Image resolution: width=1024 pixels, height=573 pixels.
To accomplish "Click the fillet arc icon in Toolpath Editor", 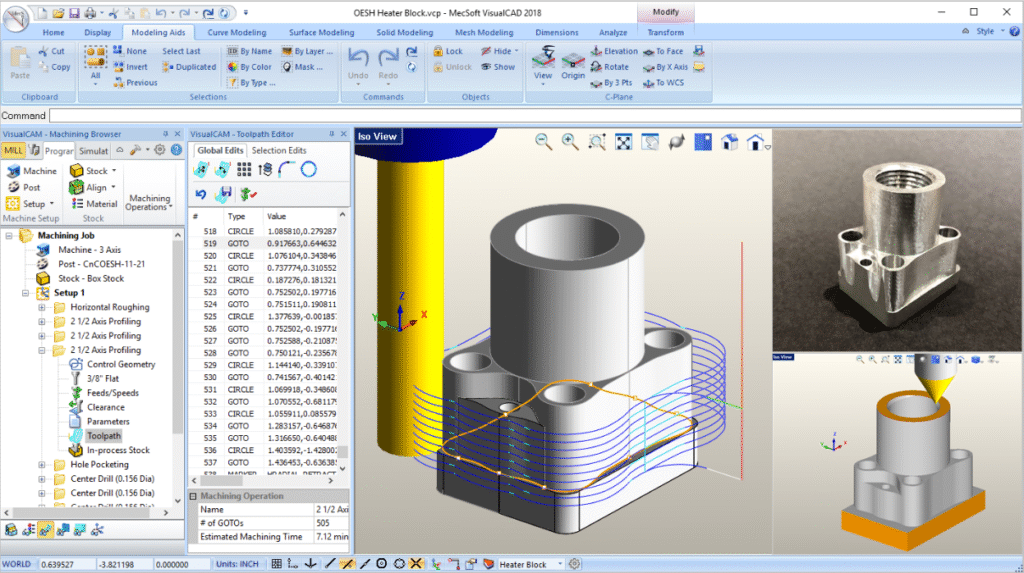I will pyautogui.click(x=286, y=170).
